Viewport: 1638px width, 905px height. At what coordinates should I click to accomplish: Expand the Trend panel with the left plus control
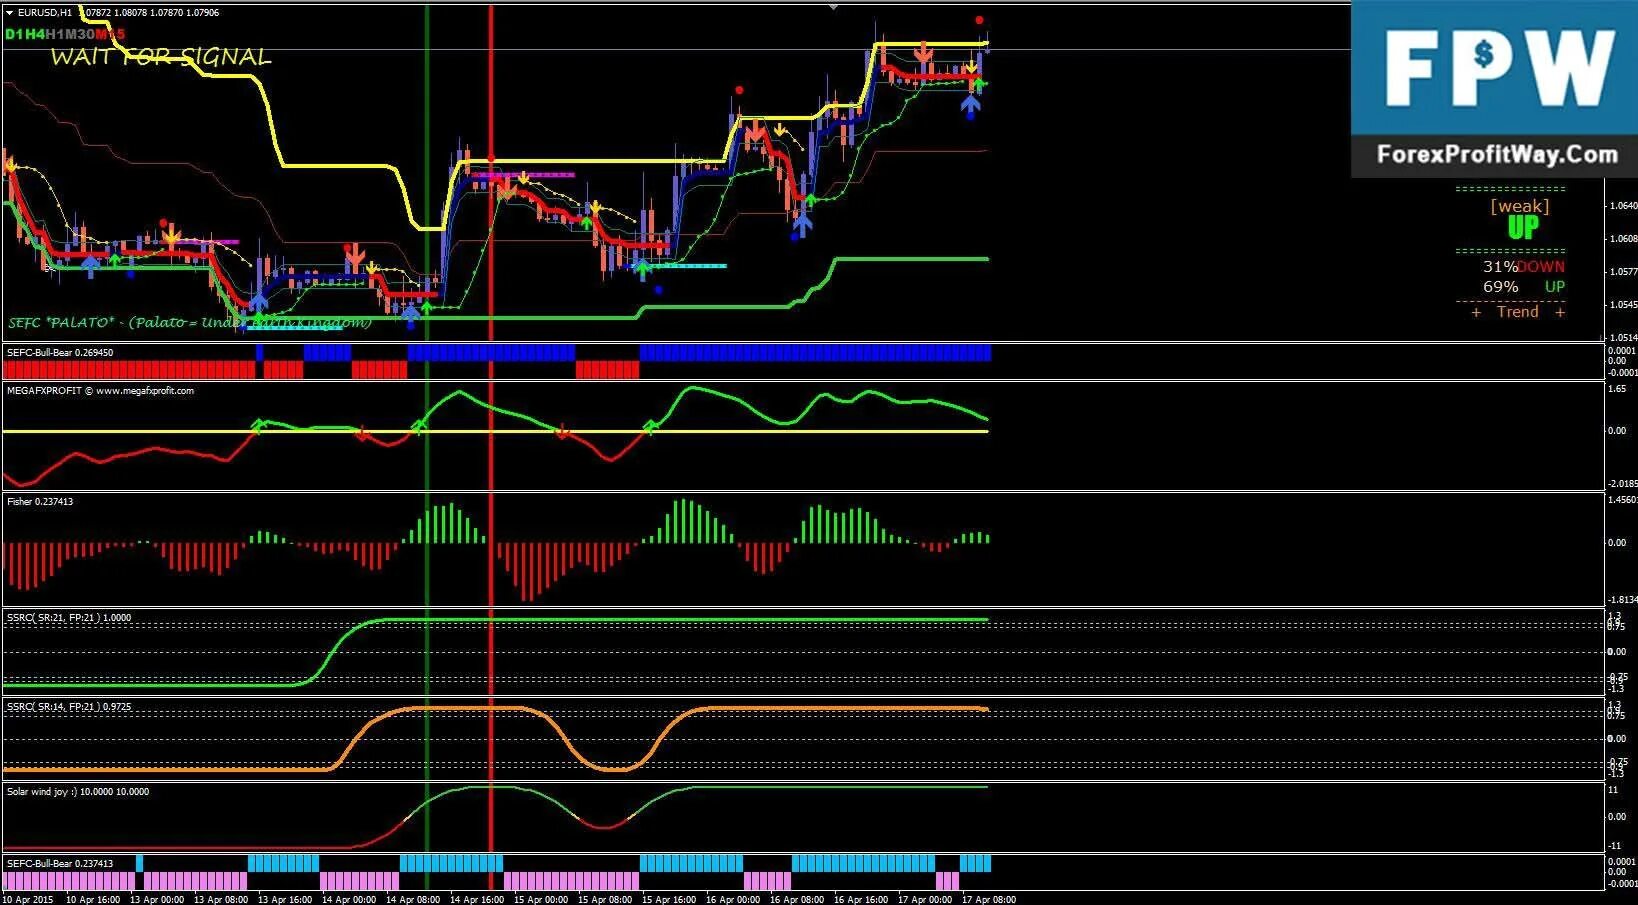[x=1475, y=312]
